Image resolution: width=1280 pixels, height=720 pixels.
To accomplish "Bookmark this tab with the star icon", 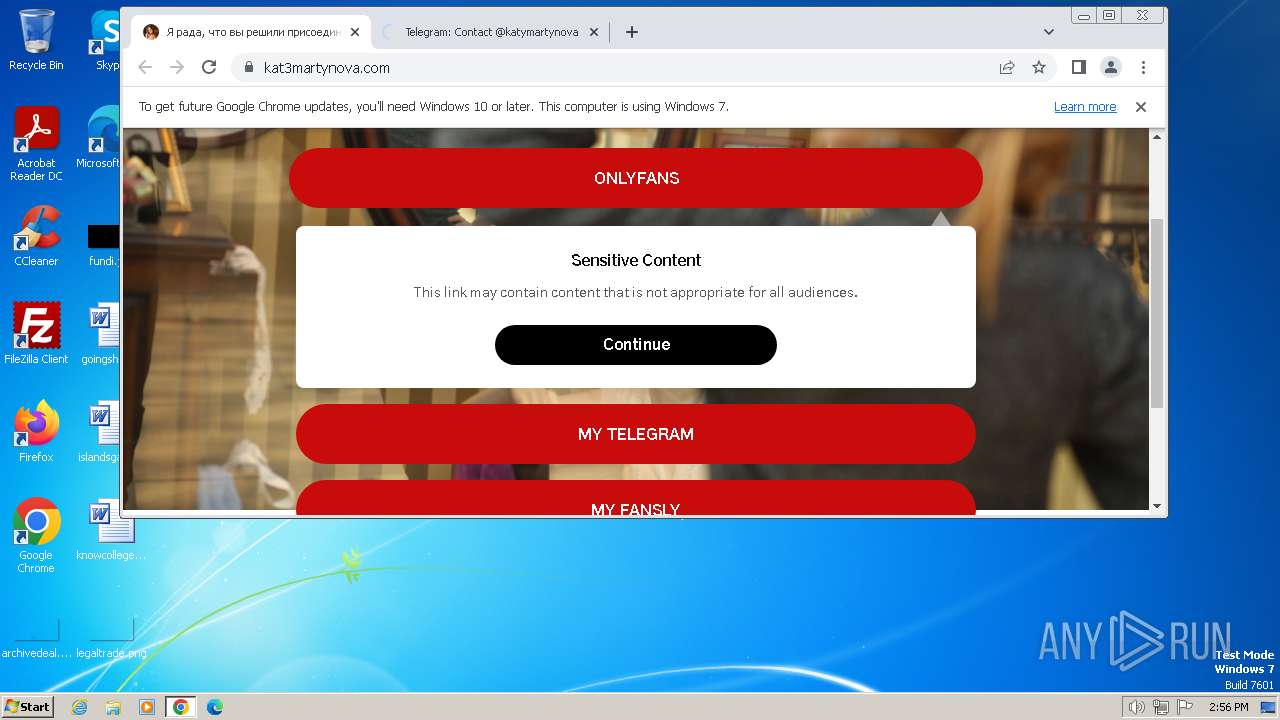I will pyautogui.click(x=1039, y=67).
